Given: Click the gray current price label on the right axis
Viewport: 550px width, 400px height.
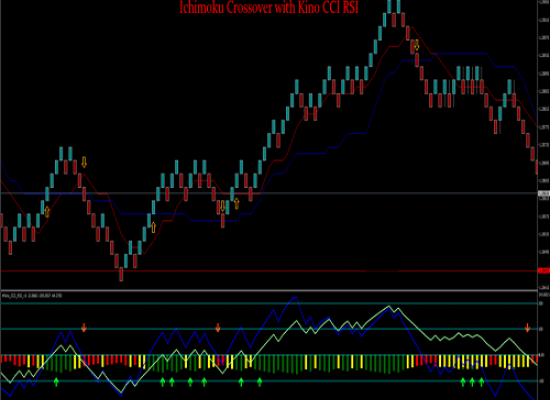Looking at the screenshot, I should [544, 193].
